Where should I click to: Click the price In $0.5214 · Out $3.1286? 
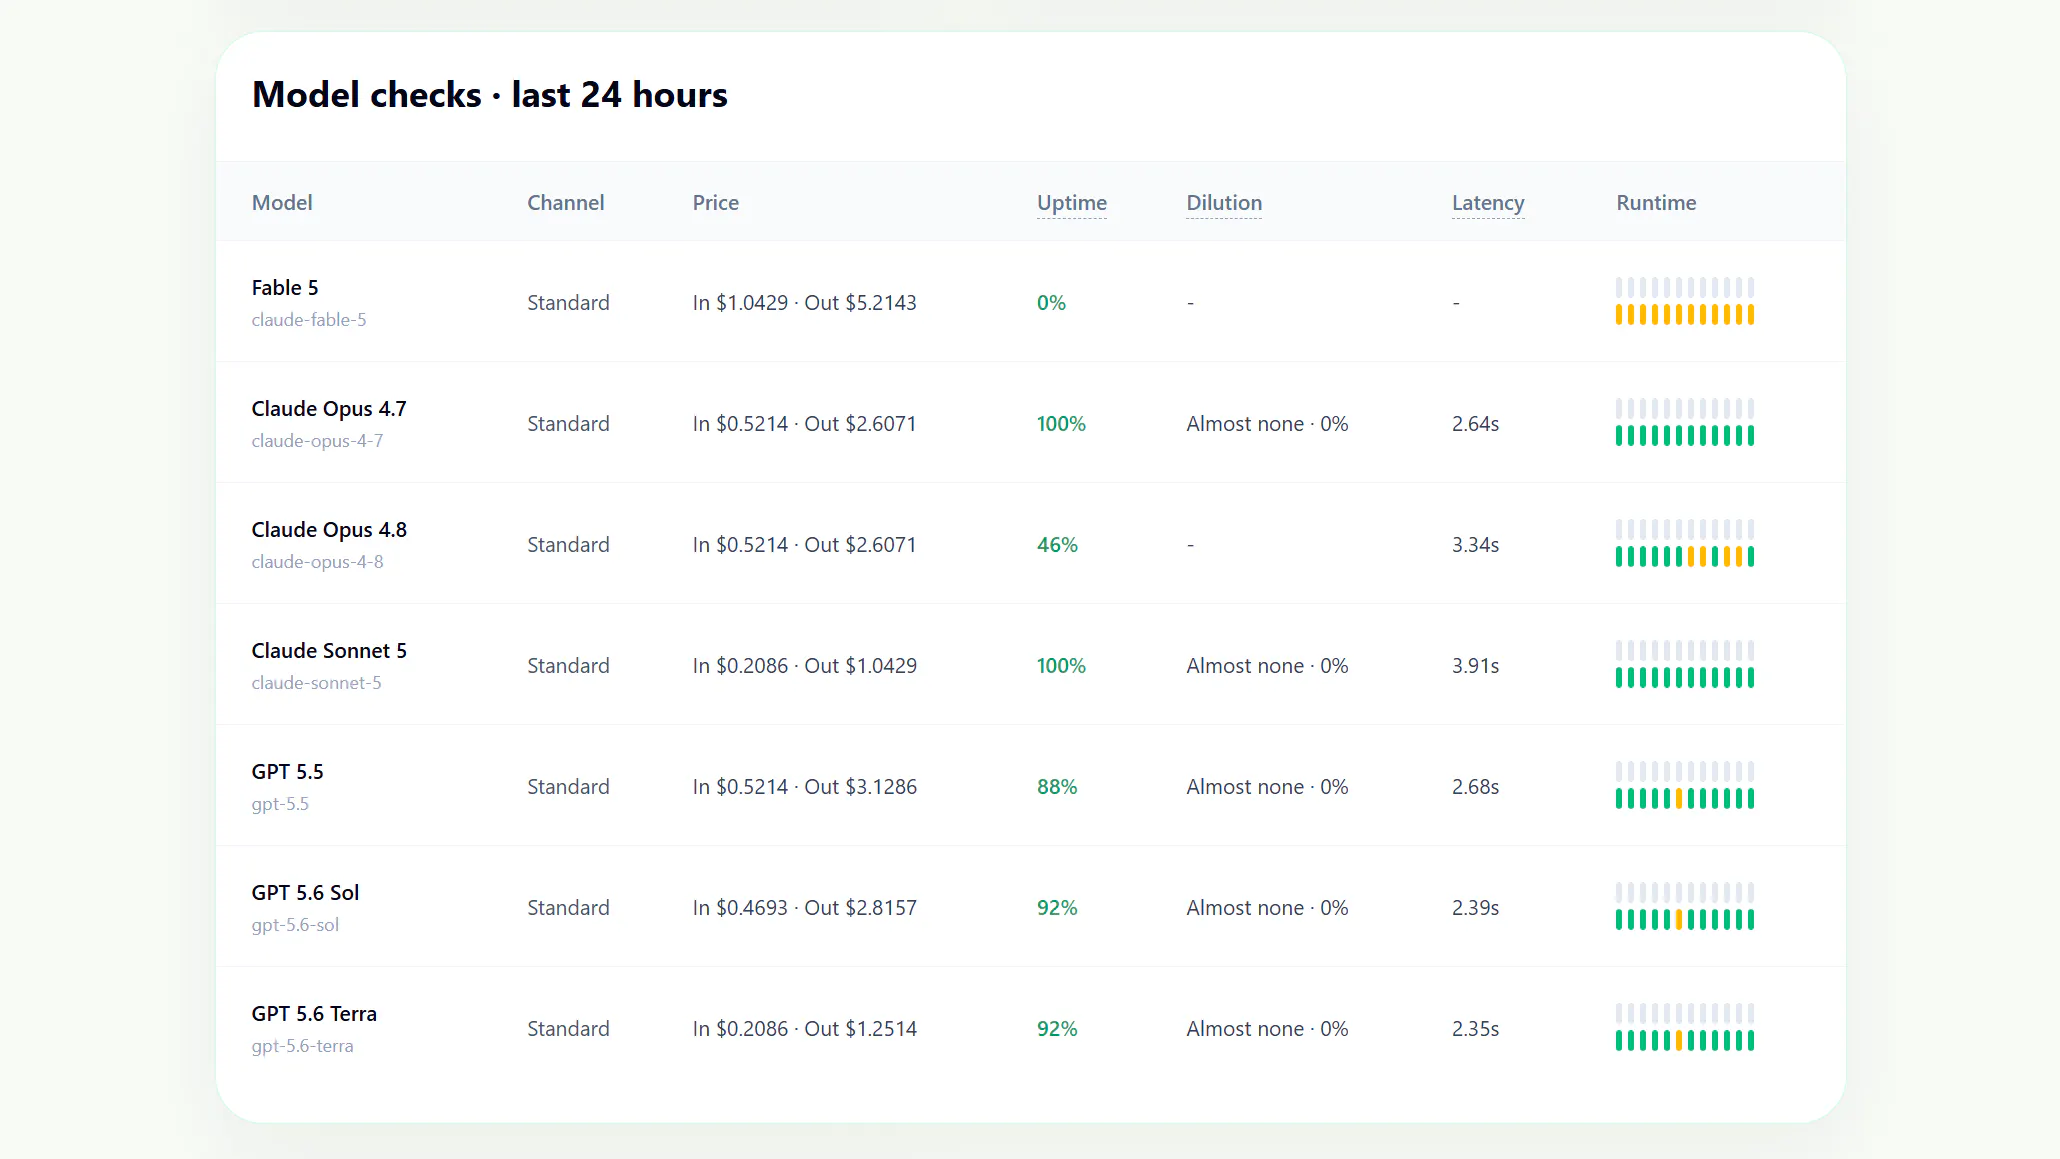804,787
